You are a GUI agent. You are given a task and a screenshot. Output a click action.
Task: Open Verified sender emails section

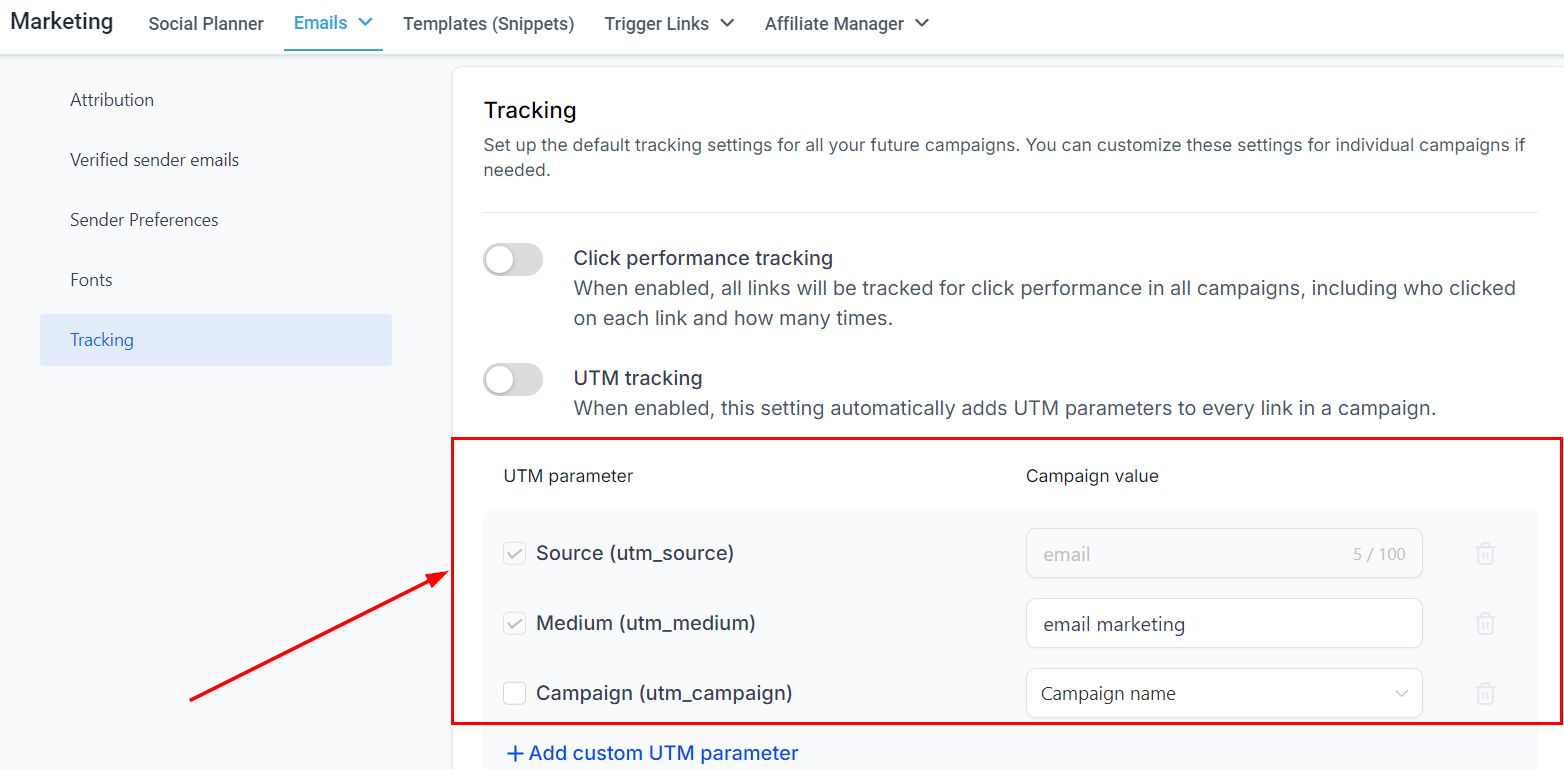point(154,160)
